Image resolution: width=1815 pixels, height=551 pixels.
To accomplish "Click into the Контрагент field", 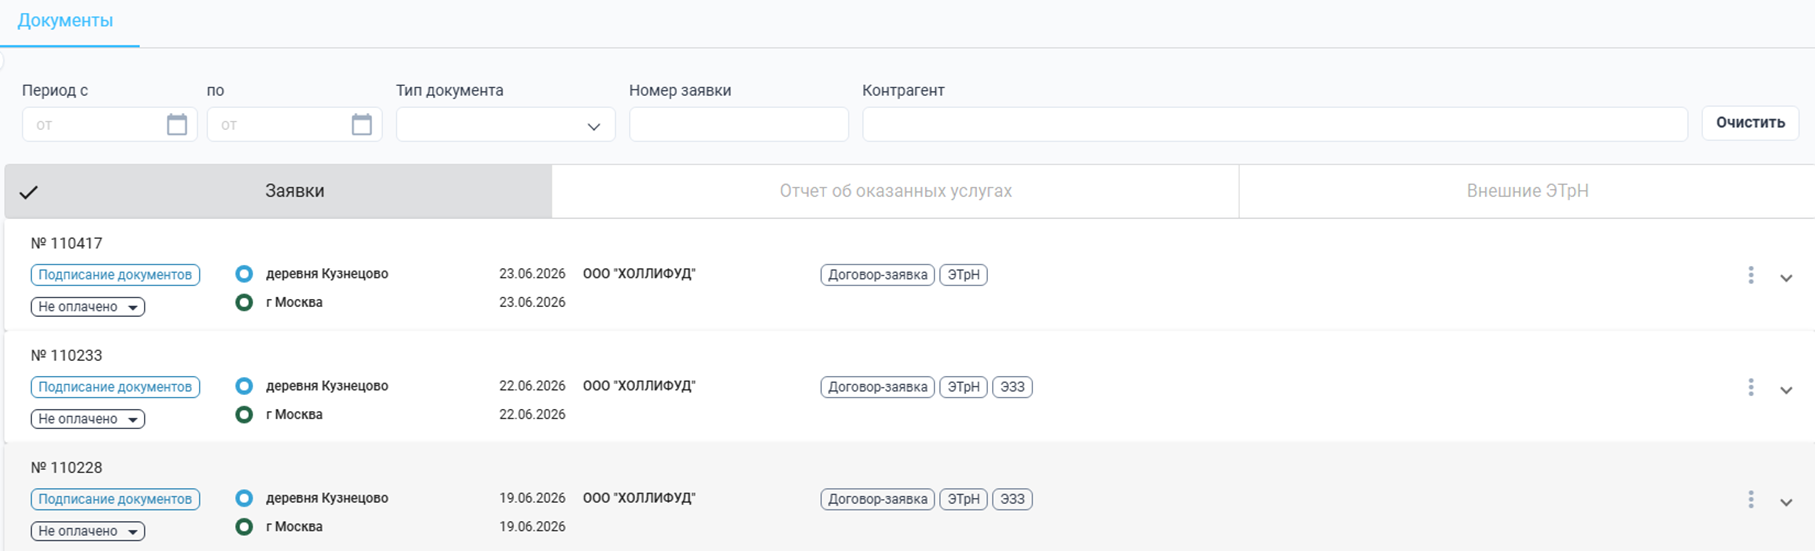I will 1275,125.
